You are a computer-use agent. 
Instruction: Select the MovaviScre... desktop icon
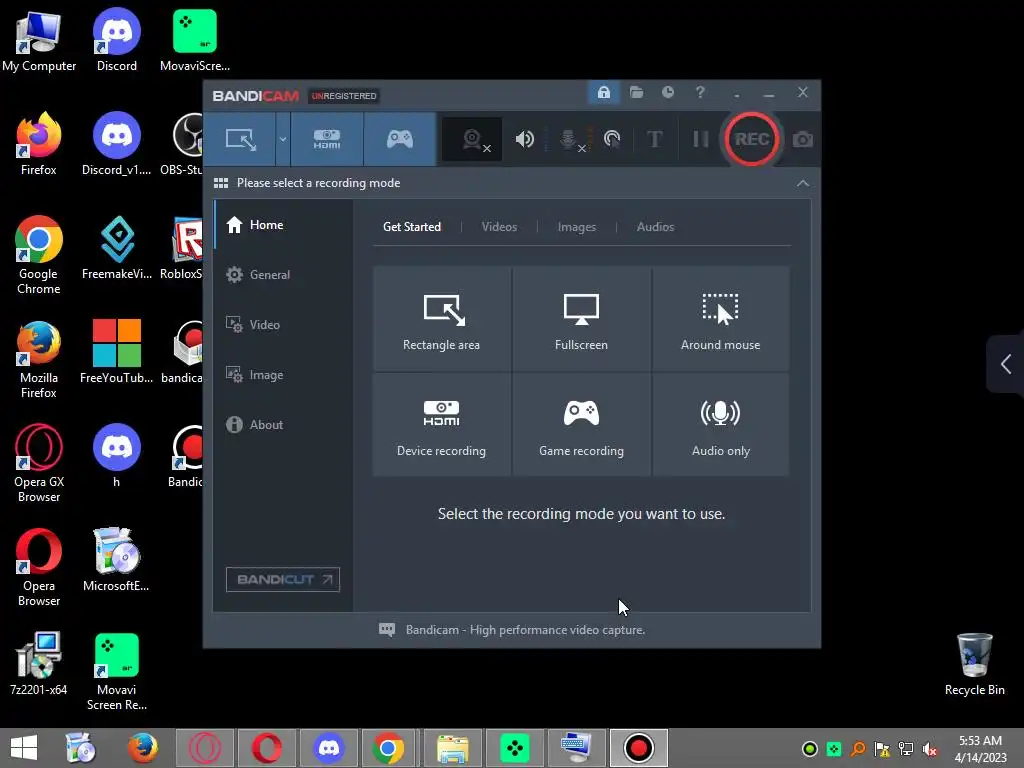pos(195,40)
